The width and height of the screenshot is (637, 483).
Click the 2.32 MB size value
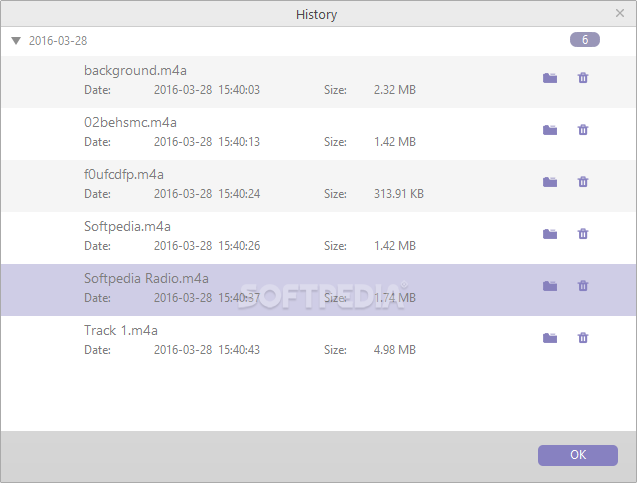pyautogui.click(x=394, y=90)
